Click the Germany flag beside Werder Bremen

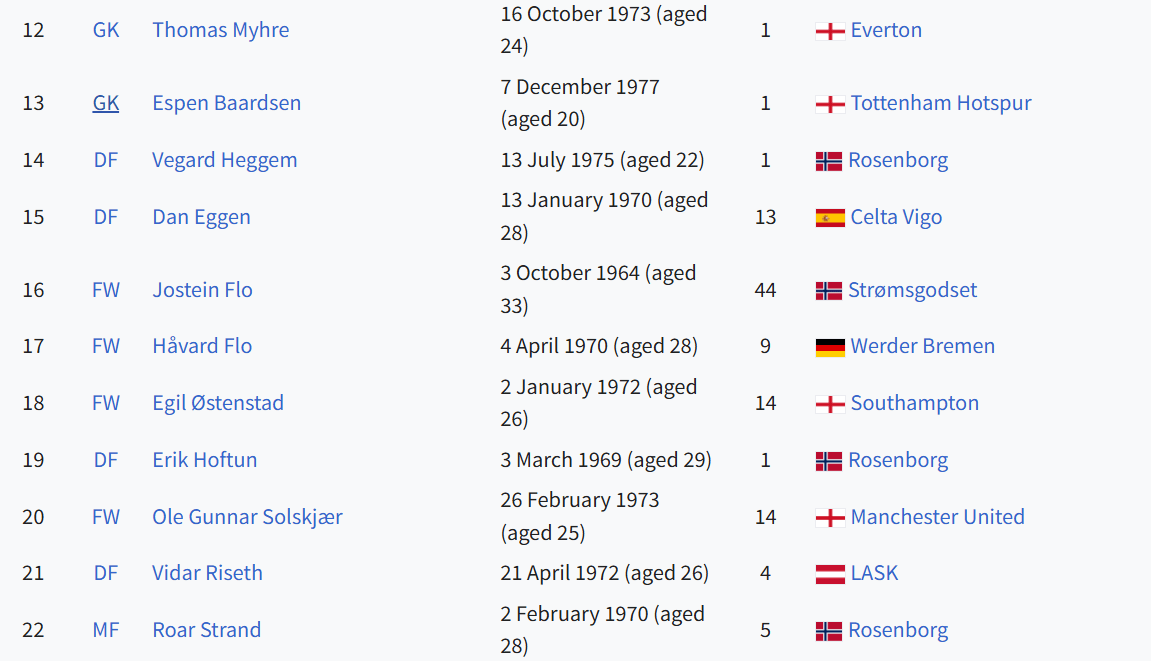(829, 347)
